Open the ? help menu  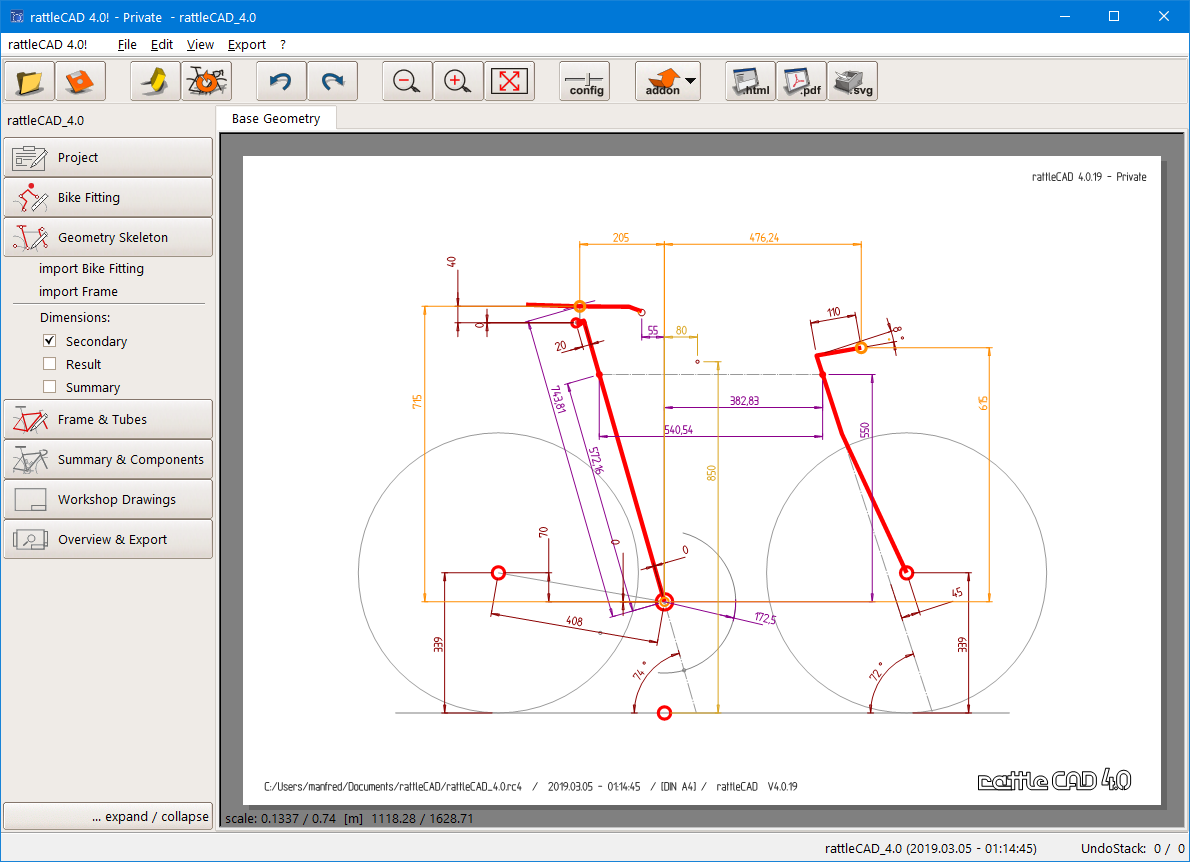283,45
